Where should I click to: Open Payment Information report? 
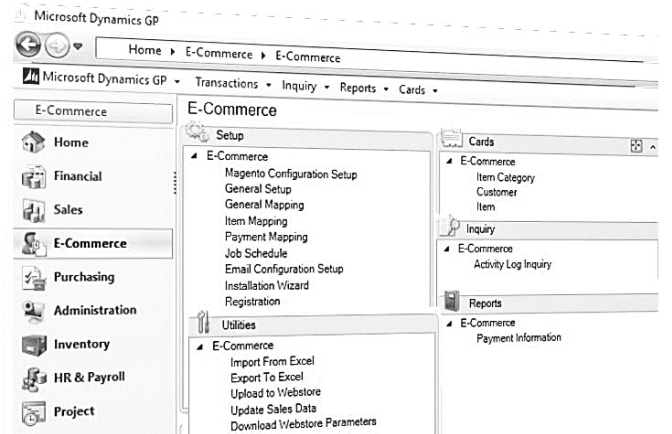(x=519, y=338)
